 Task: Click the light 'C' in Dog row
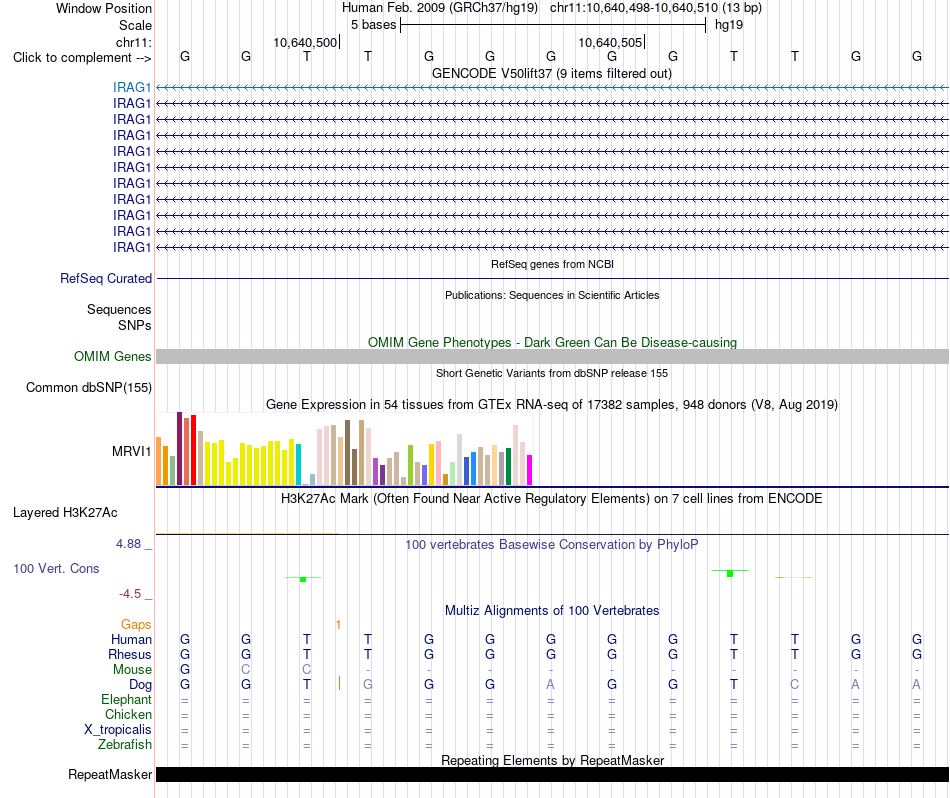tap(794, 685)
